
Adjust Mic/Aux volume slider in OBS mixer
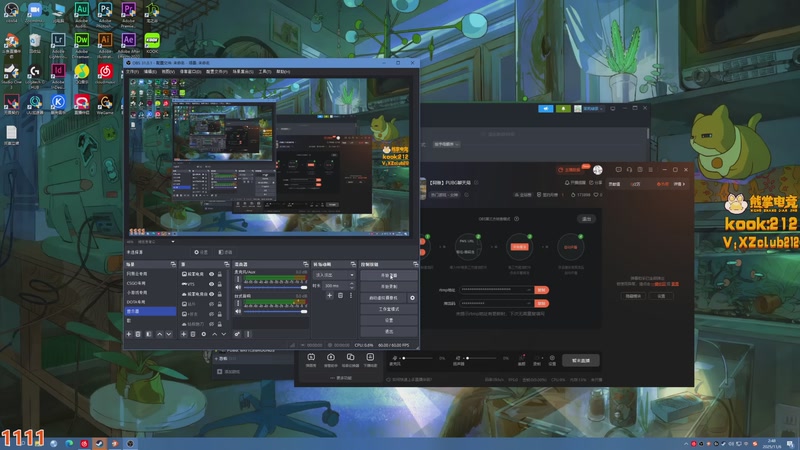coord(276,288)
